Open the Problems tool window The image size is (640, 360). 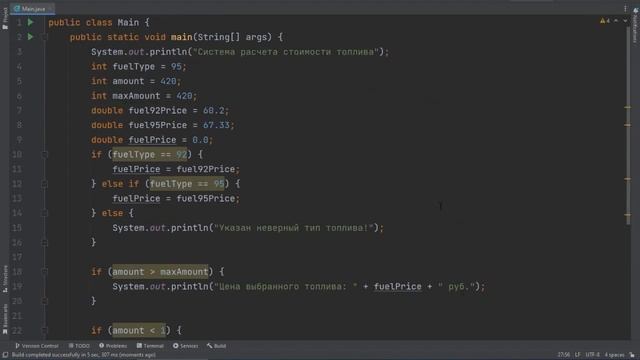pyautogui.click(x=113, y=346)
